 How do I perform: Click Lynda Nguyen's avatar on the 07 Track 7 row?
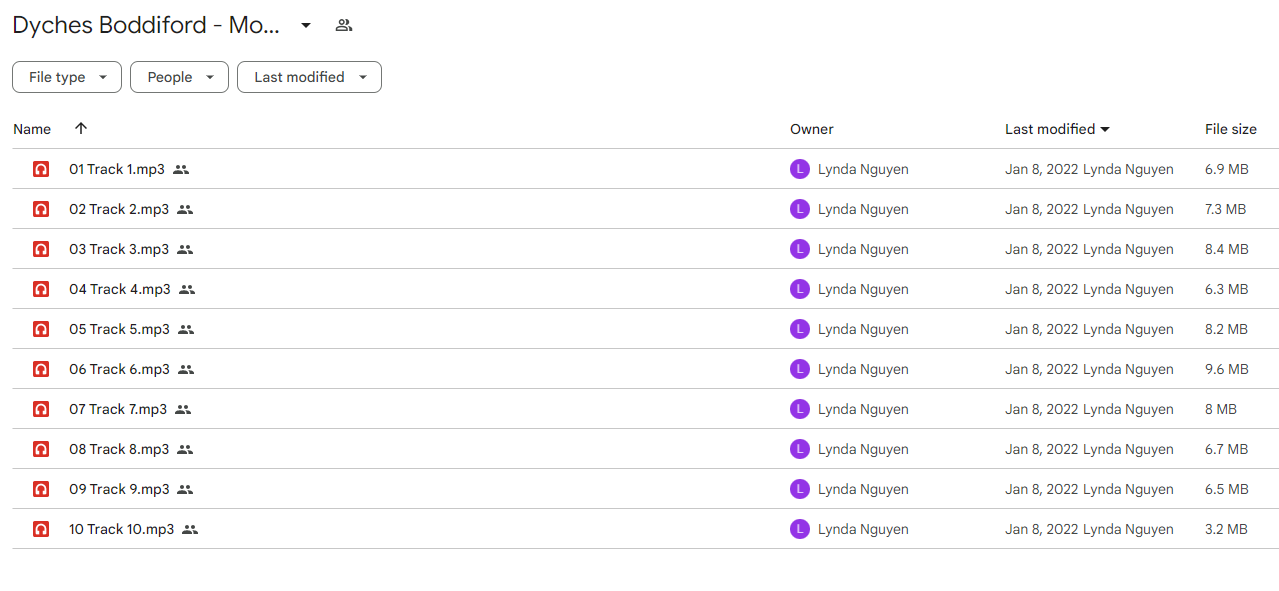click(799, 409)
